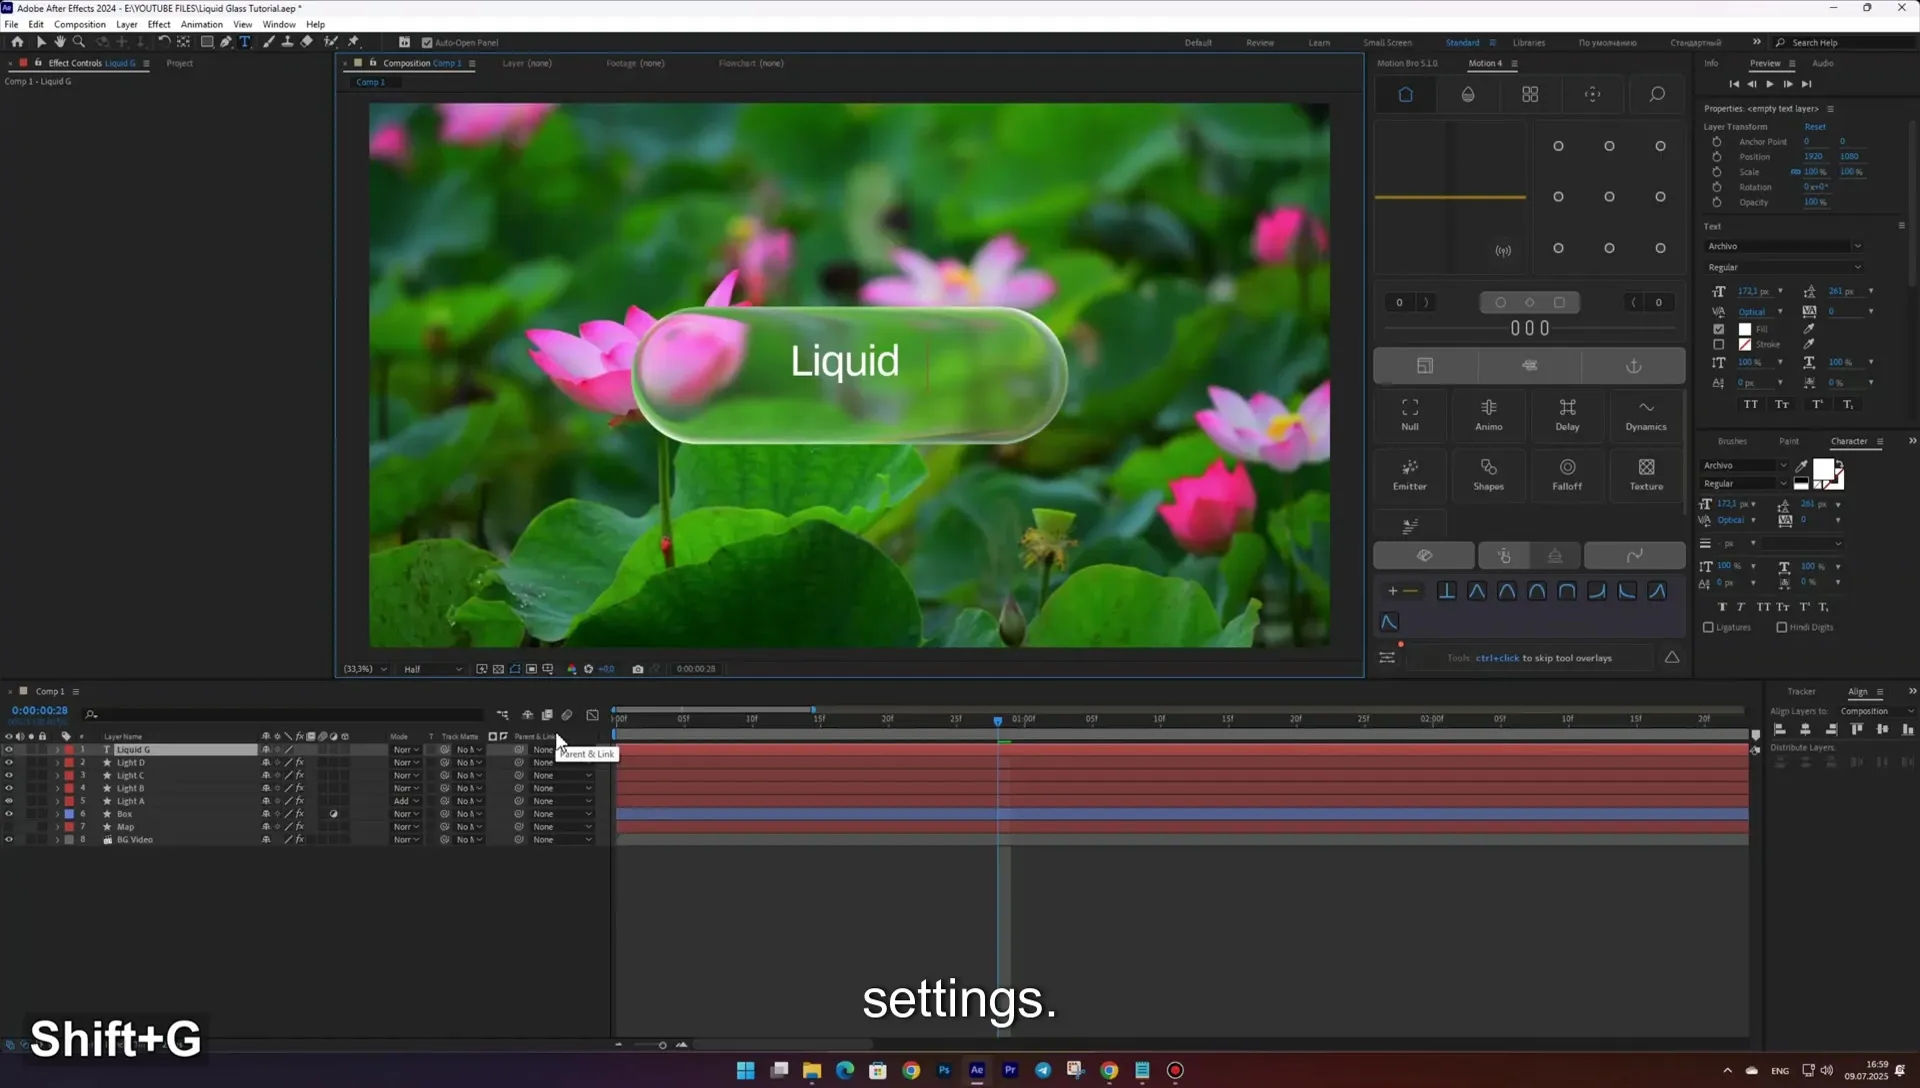Open the Archivo font dropdown in Properties
Screen dimensions: 1920x1088
tap(1784, 246)
